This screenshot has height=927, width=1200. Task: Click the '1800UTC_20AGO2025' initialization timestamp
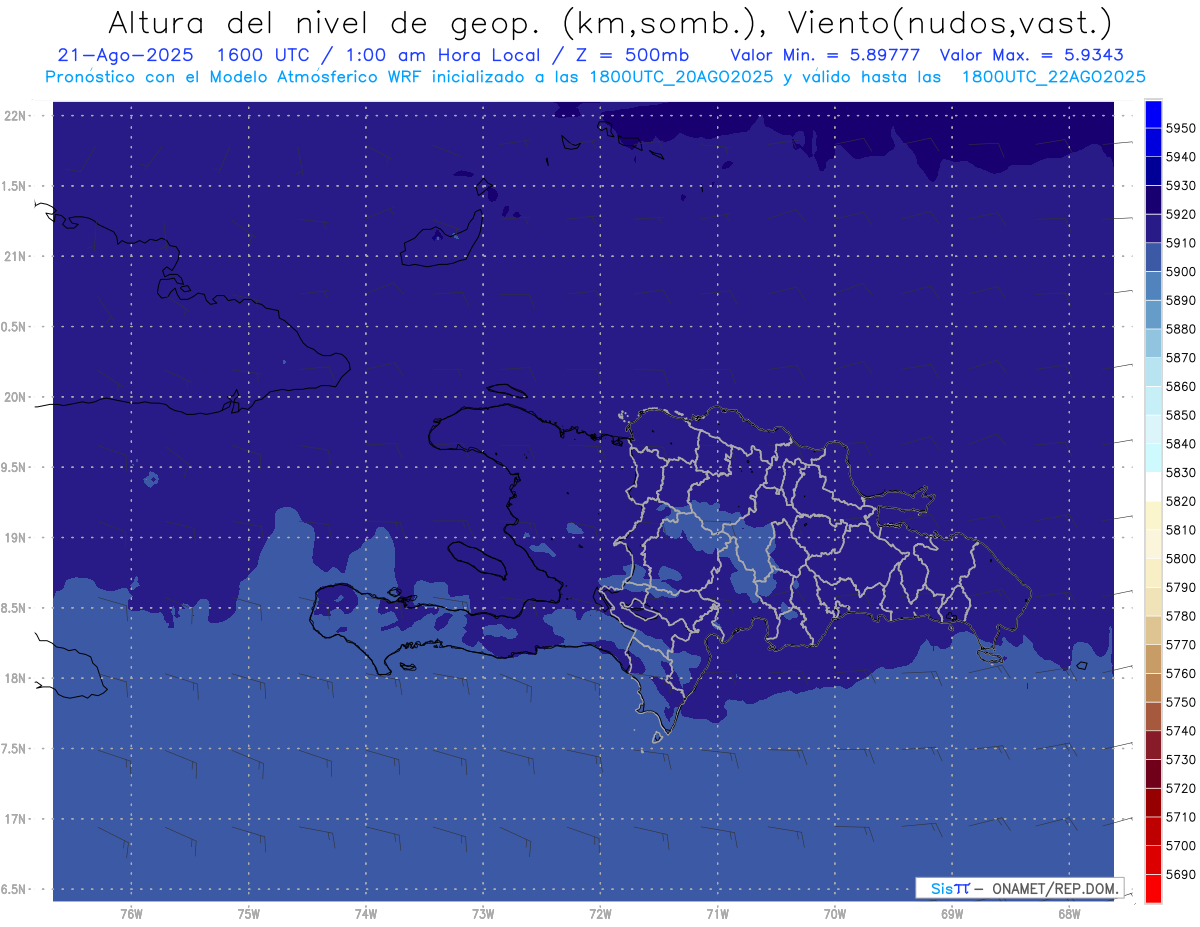click(681, 77)
